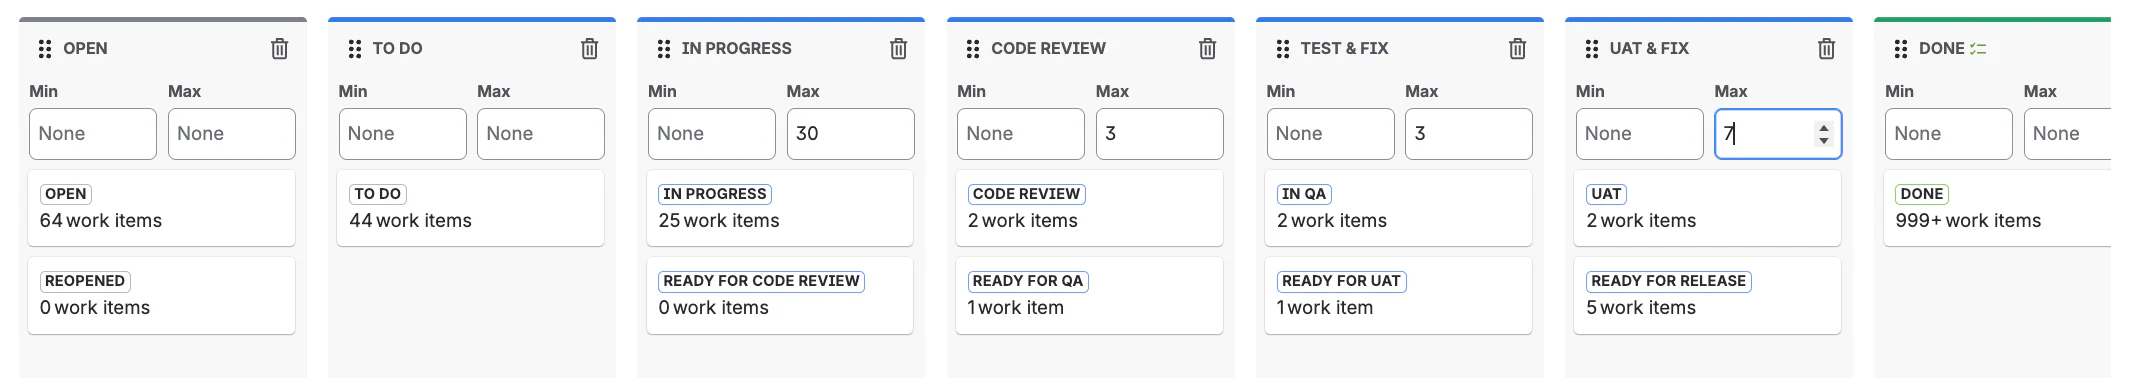Viewport: 2136px width, 378px height.
Task: Grab the drag handle of OPEN column
Action: (45, 48)
